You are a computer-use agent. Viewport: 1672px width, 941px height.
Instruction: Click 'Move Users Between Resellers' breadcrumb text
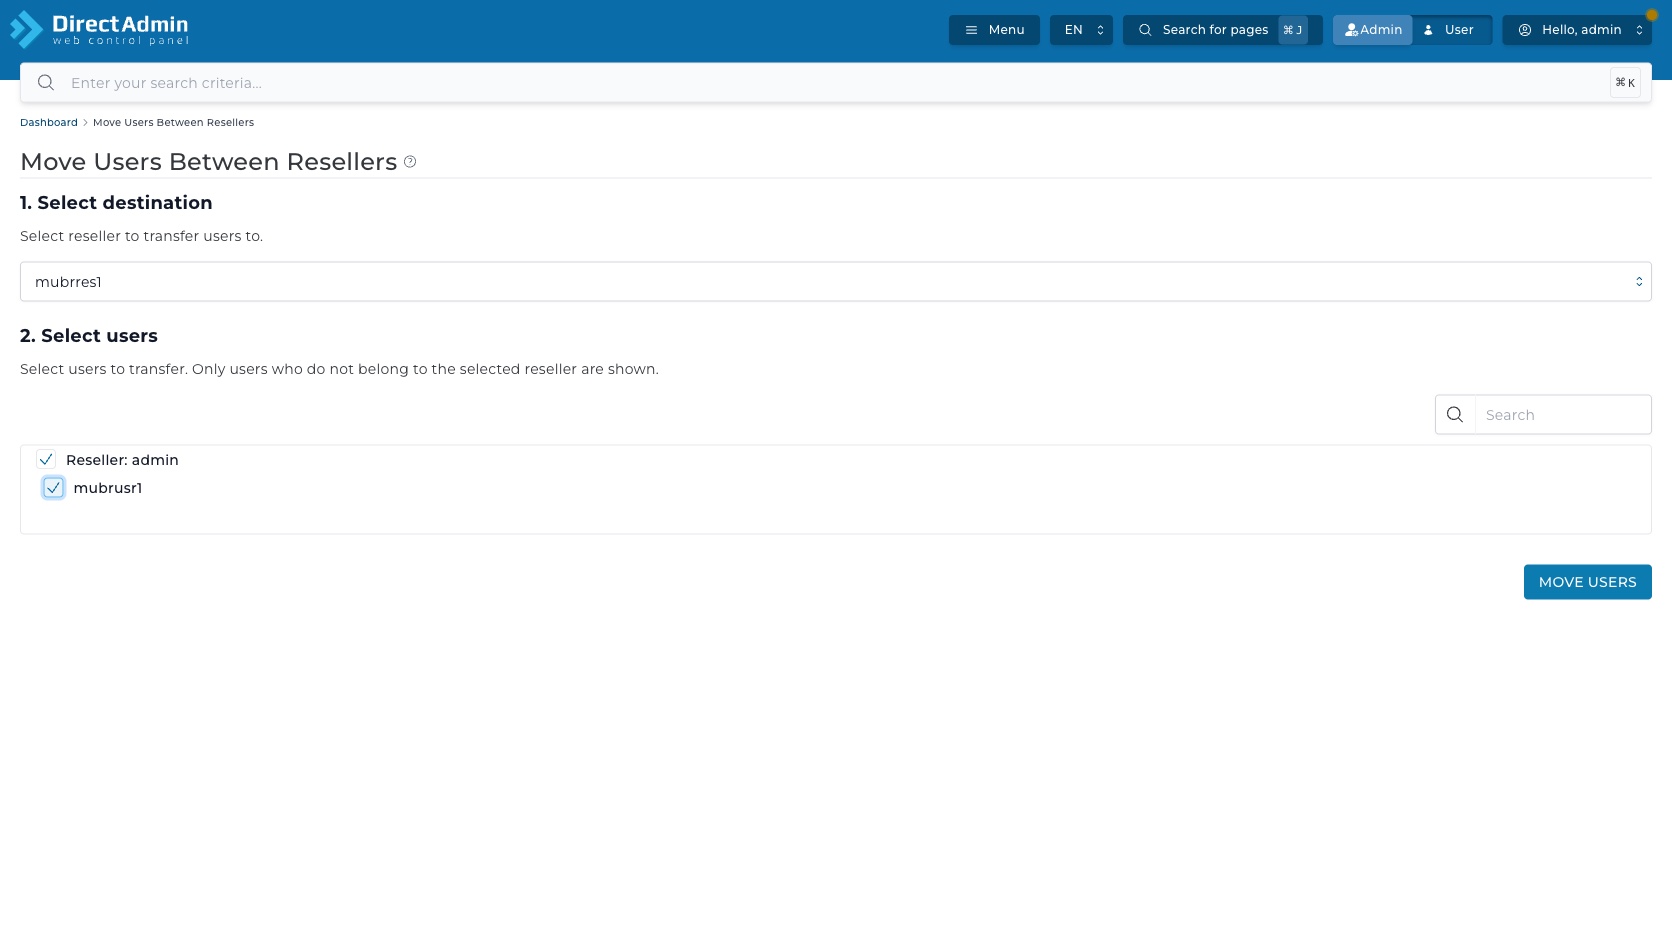[173, 122]
